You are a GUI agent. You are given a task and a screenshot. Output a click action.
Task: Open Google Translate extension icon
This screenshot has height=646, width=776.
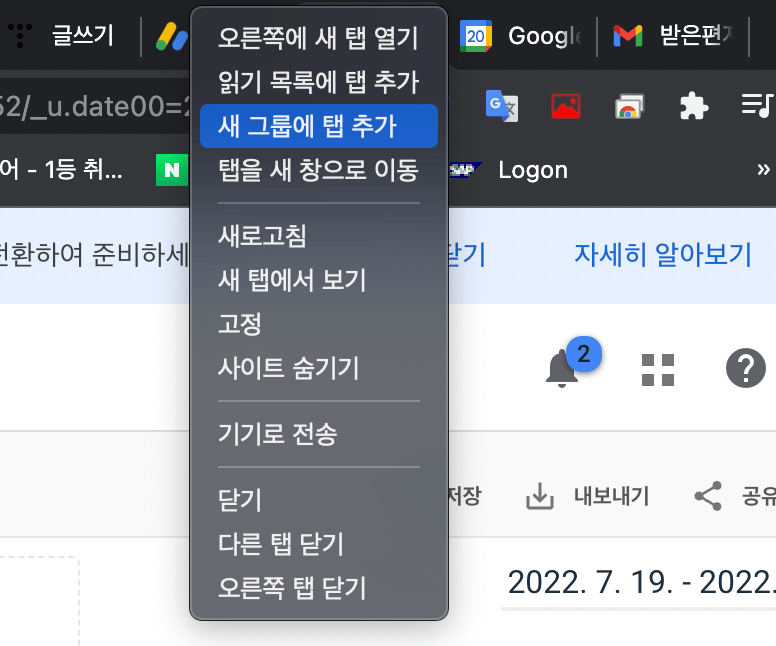click(x=501, y=106)
